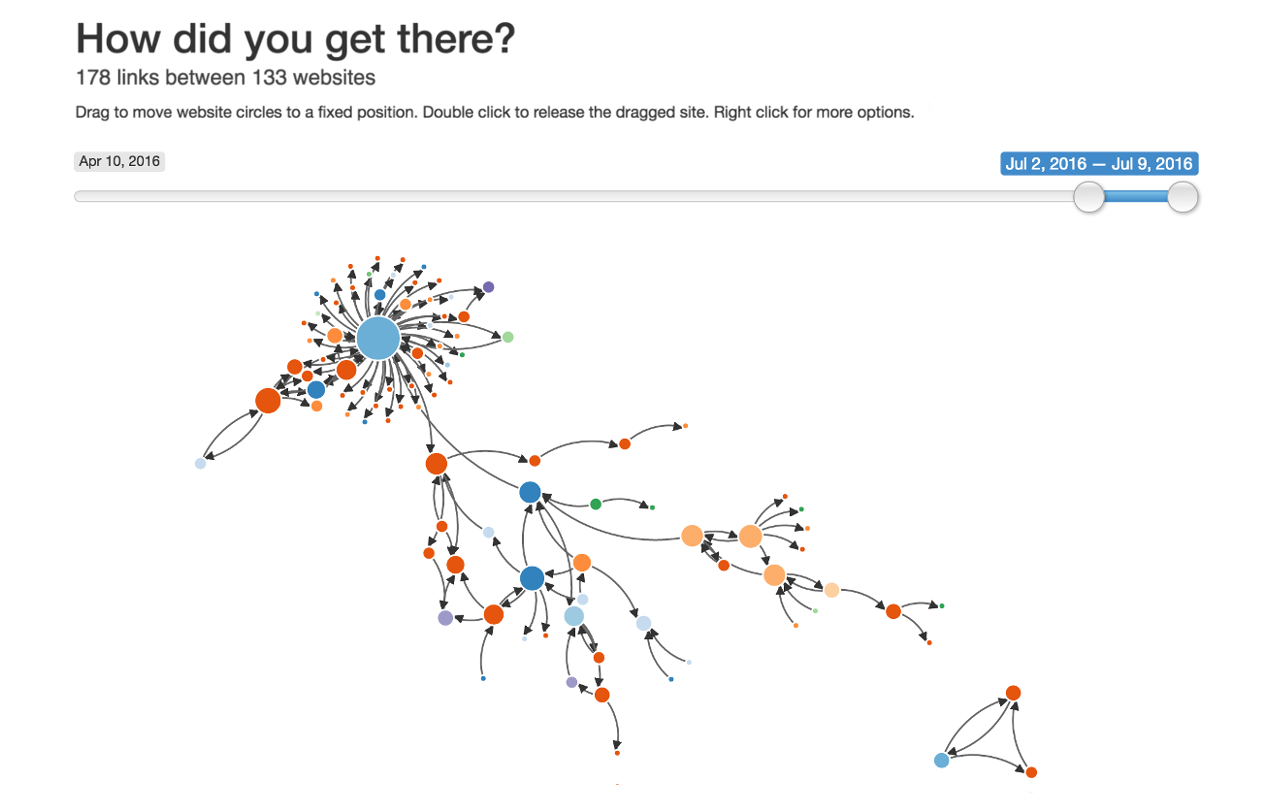
Task: Select the top red-orange node of the bottom-right triangle
Action: click(x=1013, y=693)
